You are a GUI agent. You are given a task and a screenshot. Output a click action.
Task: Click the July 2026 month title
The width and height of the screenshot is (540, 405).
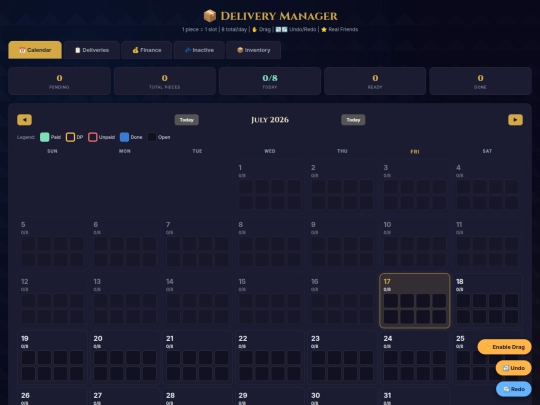tap(270, 120)
